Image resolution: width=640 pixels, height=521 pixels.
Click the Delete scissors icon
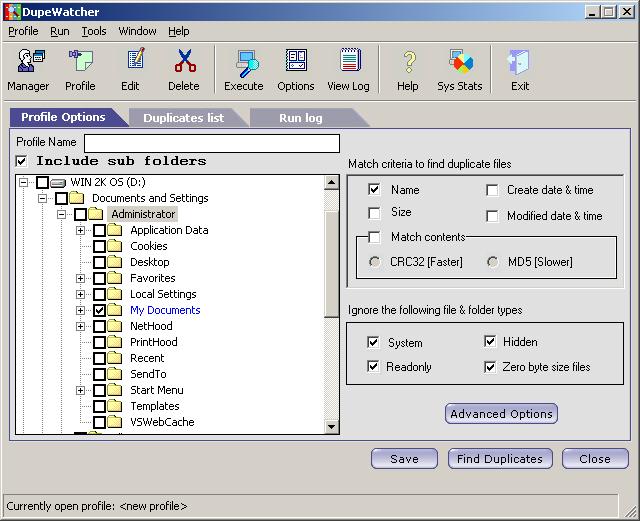point(185,60)
